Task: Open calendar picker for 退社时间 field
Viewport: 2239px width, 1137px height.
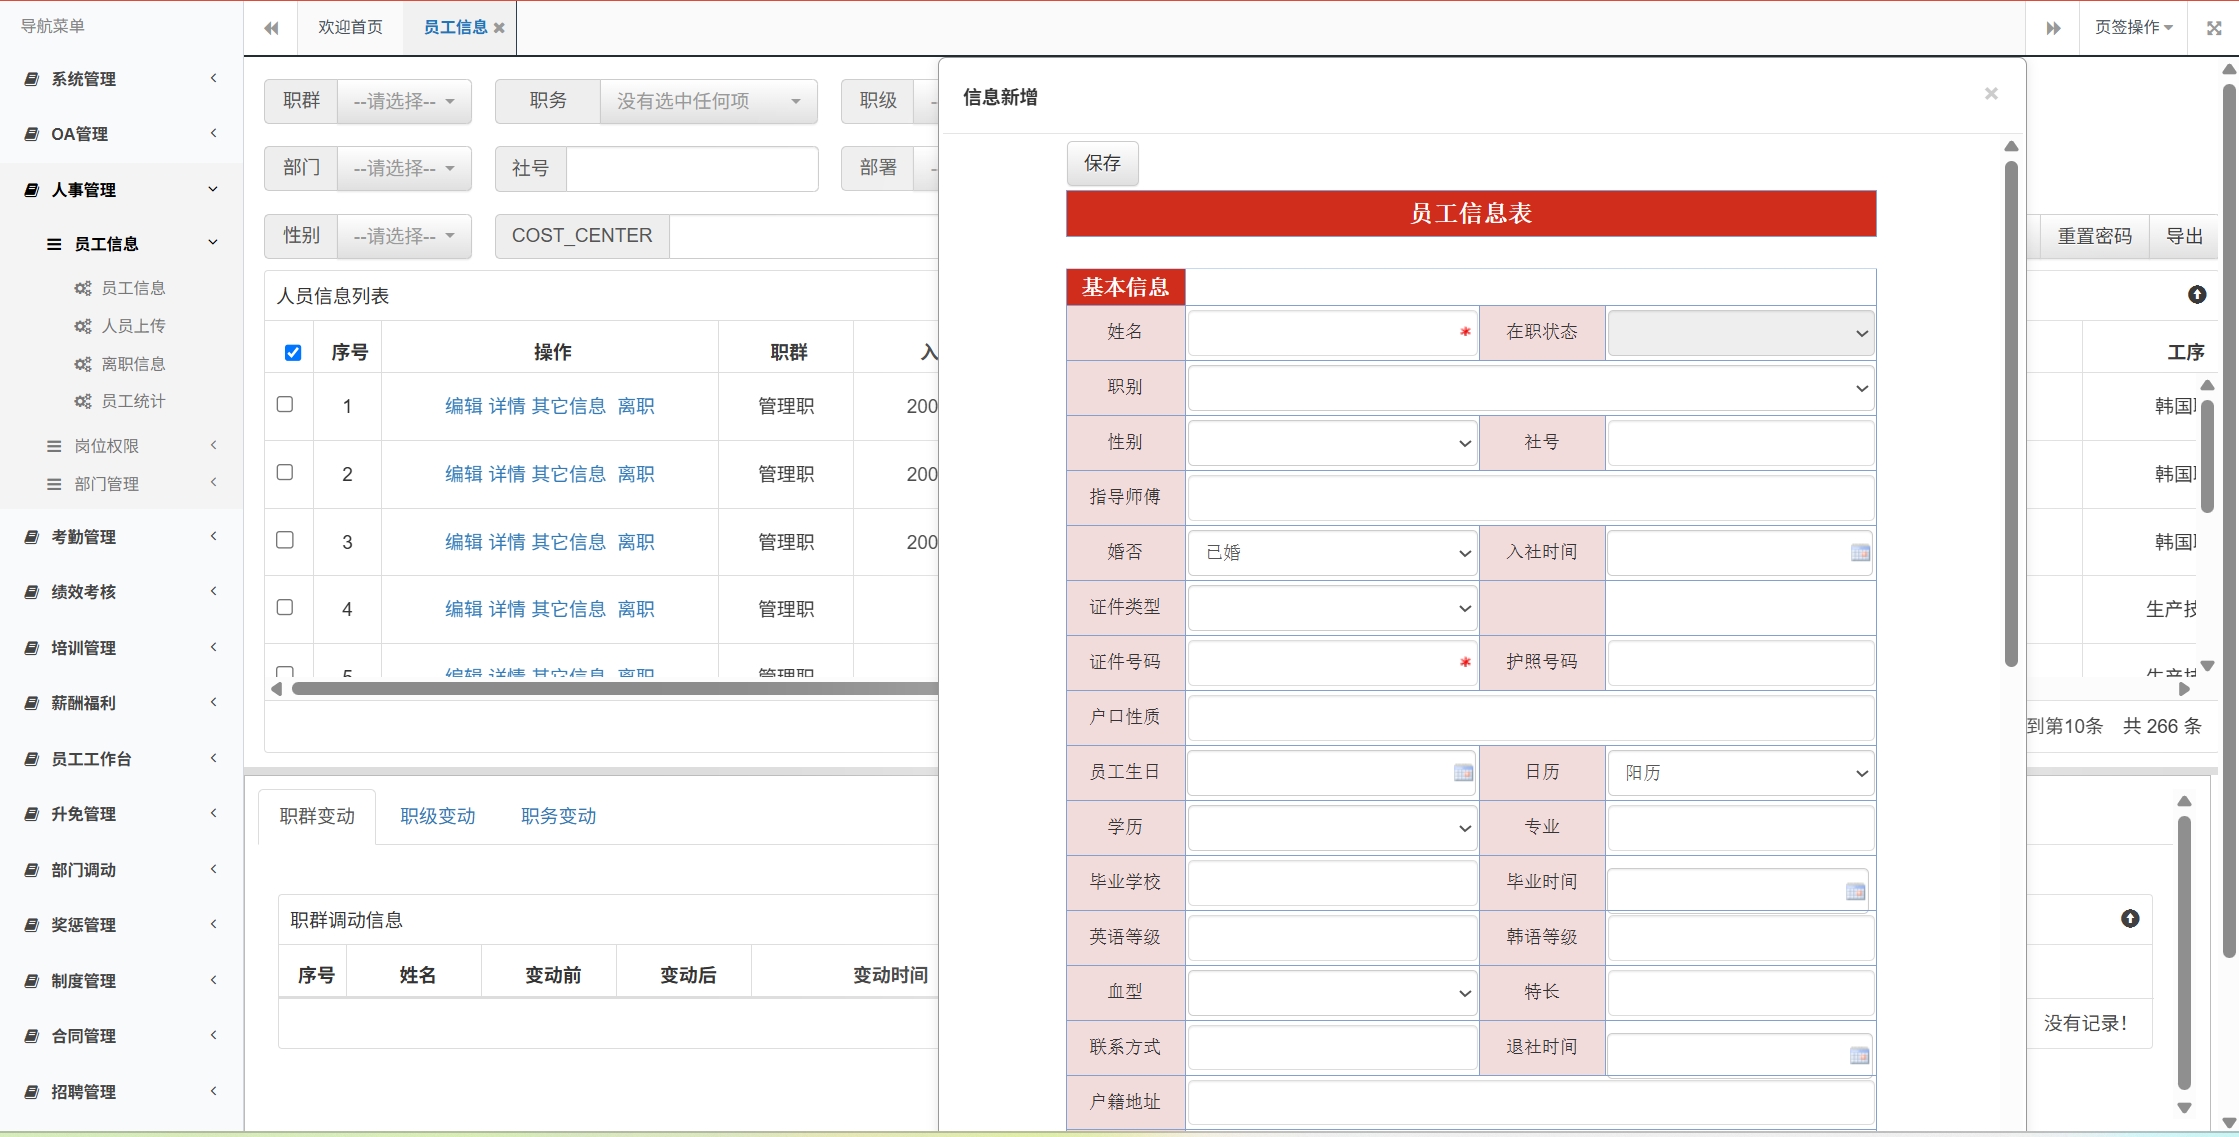Action: click(1859, 1053)
